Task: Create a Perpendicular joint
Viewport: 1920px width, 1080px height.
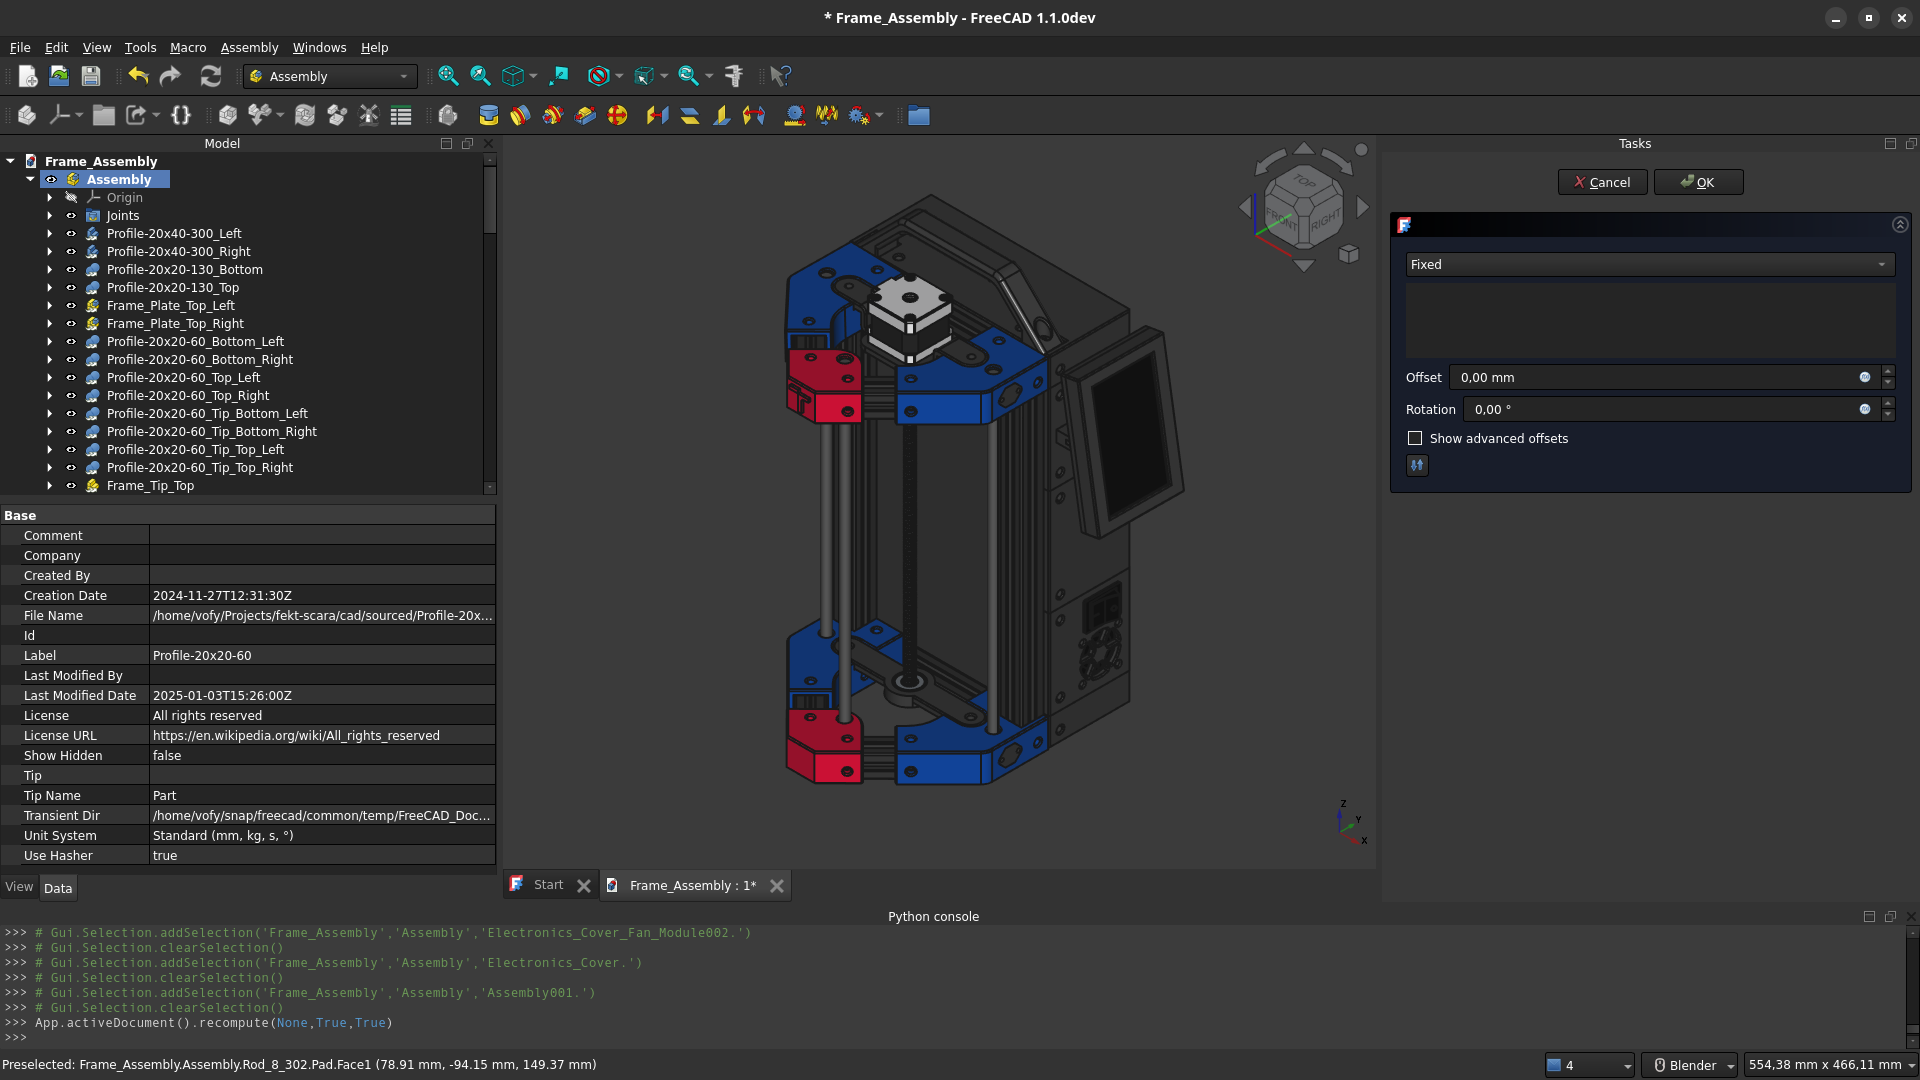Action: click(721, 116)
